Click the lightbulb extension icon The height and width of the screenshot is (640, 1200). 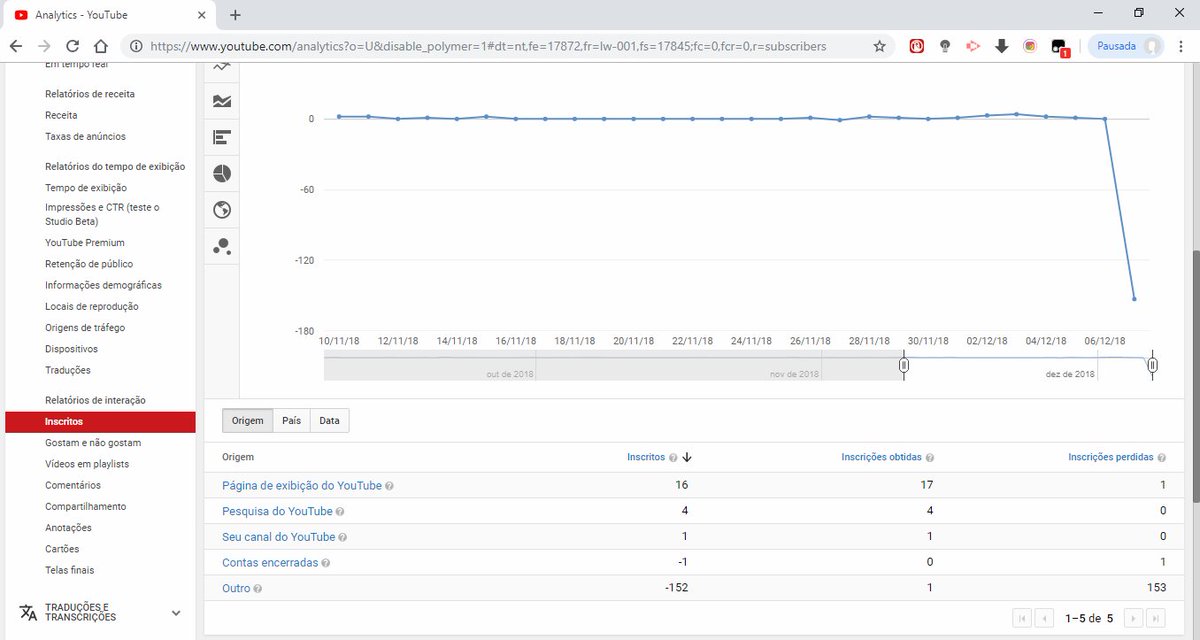pos(945,46)
